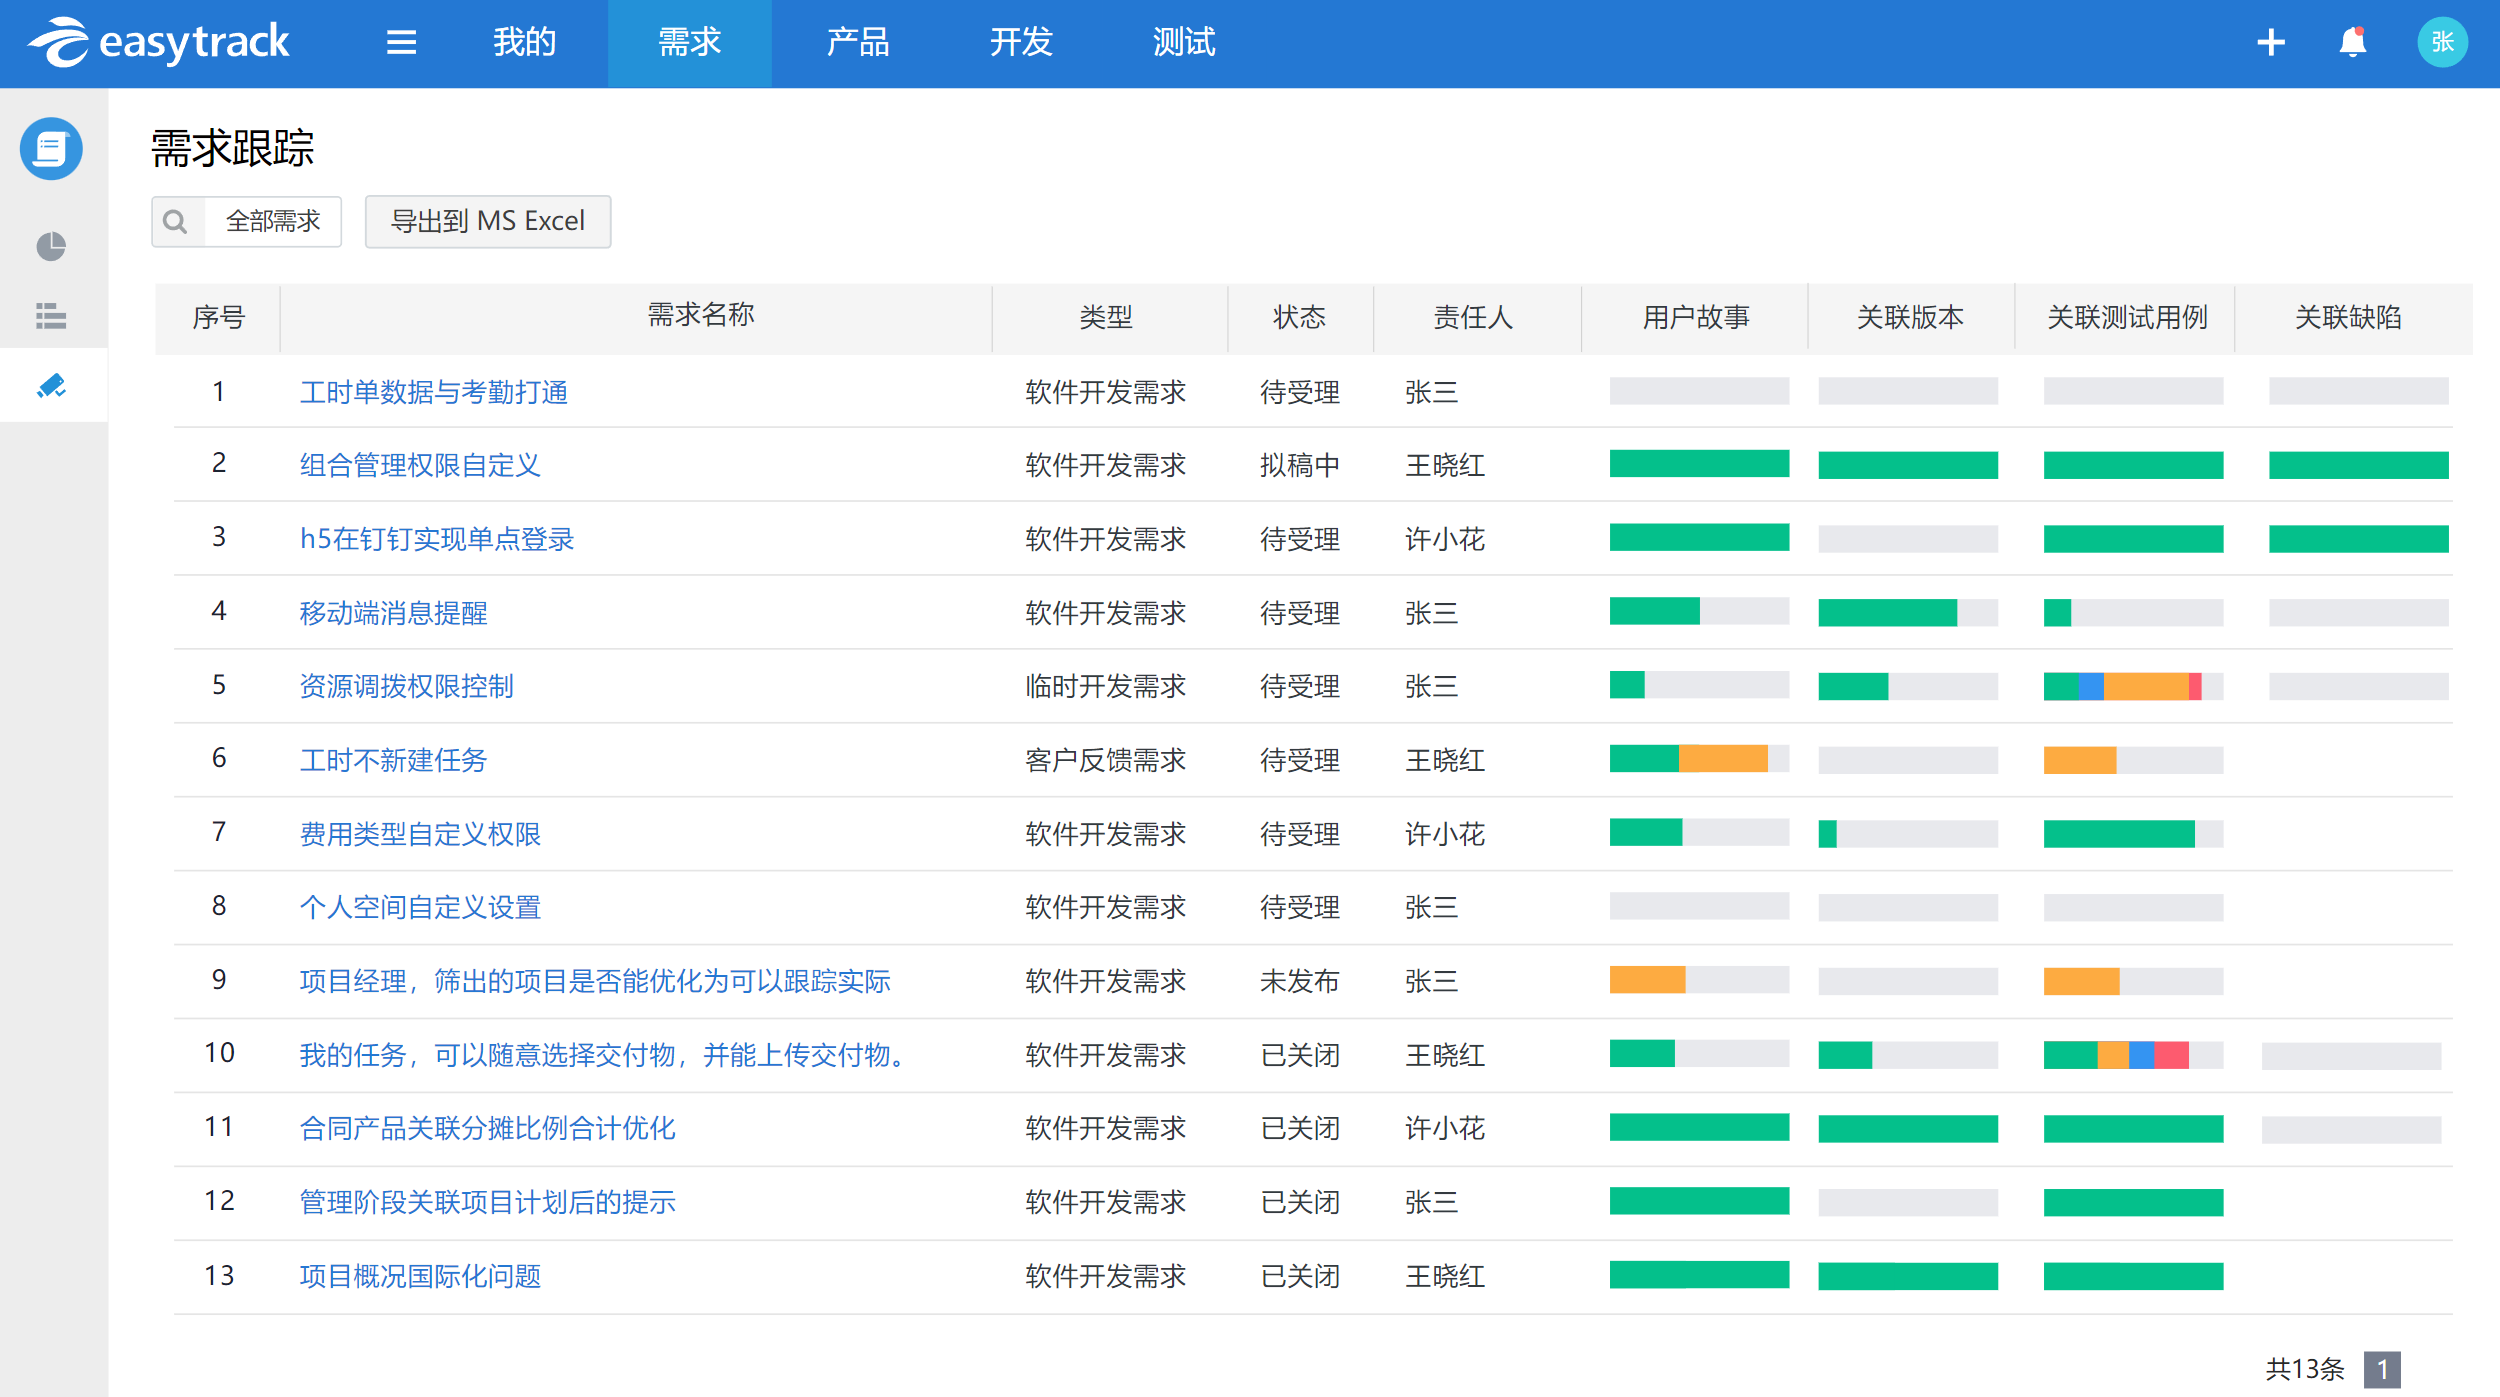
Task: Click the 状态 column header
Action: coord(1298,318)
